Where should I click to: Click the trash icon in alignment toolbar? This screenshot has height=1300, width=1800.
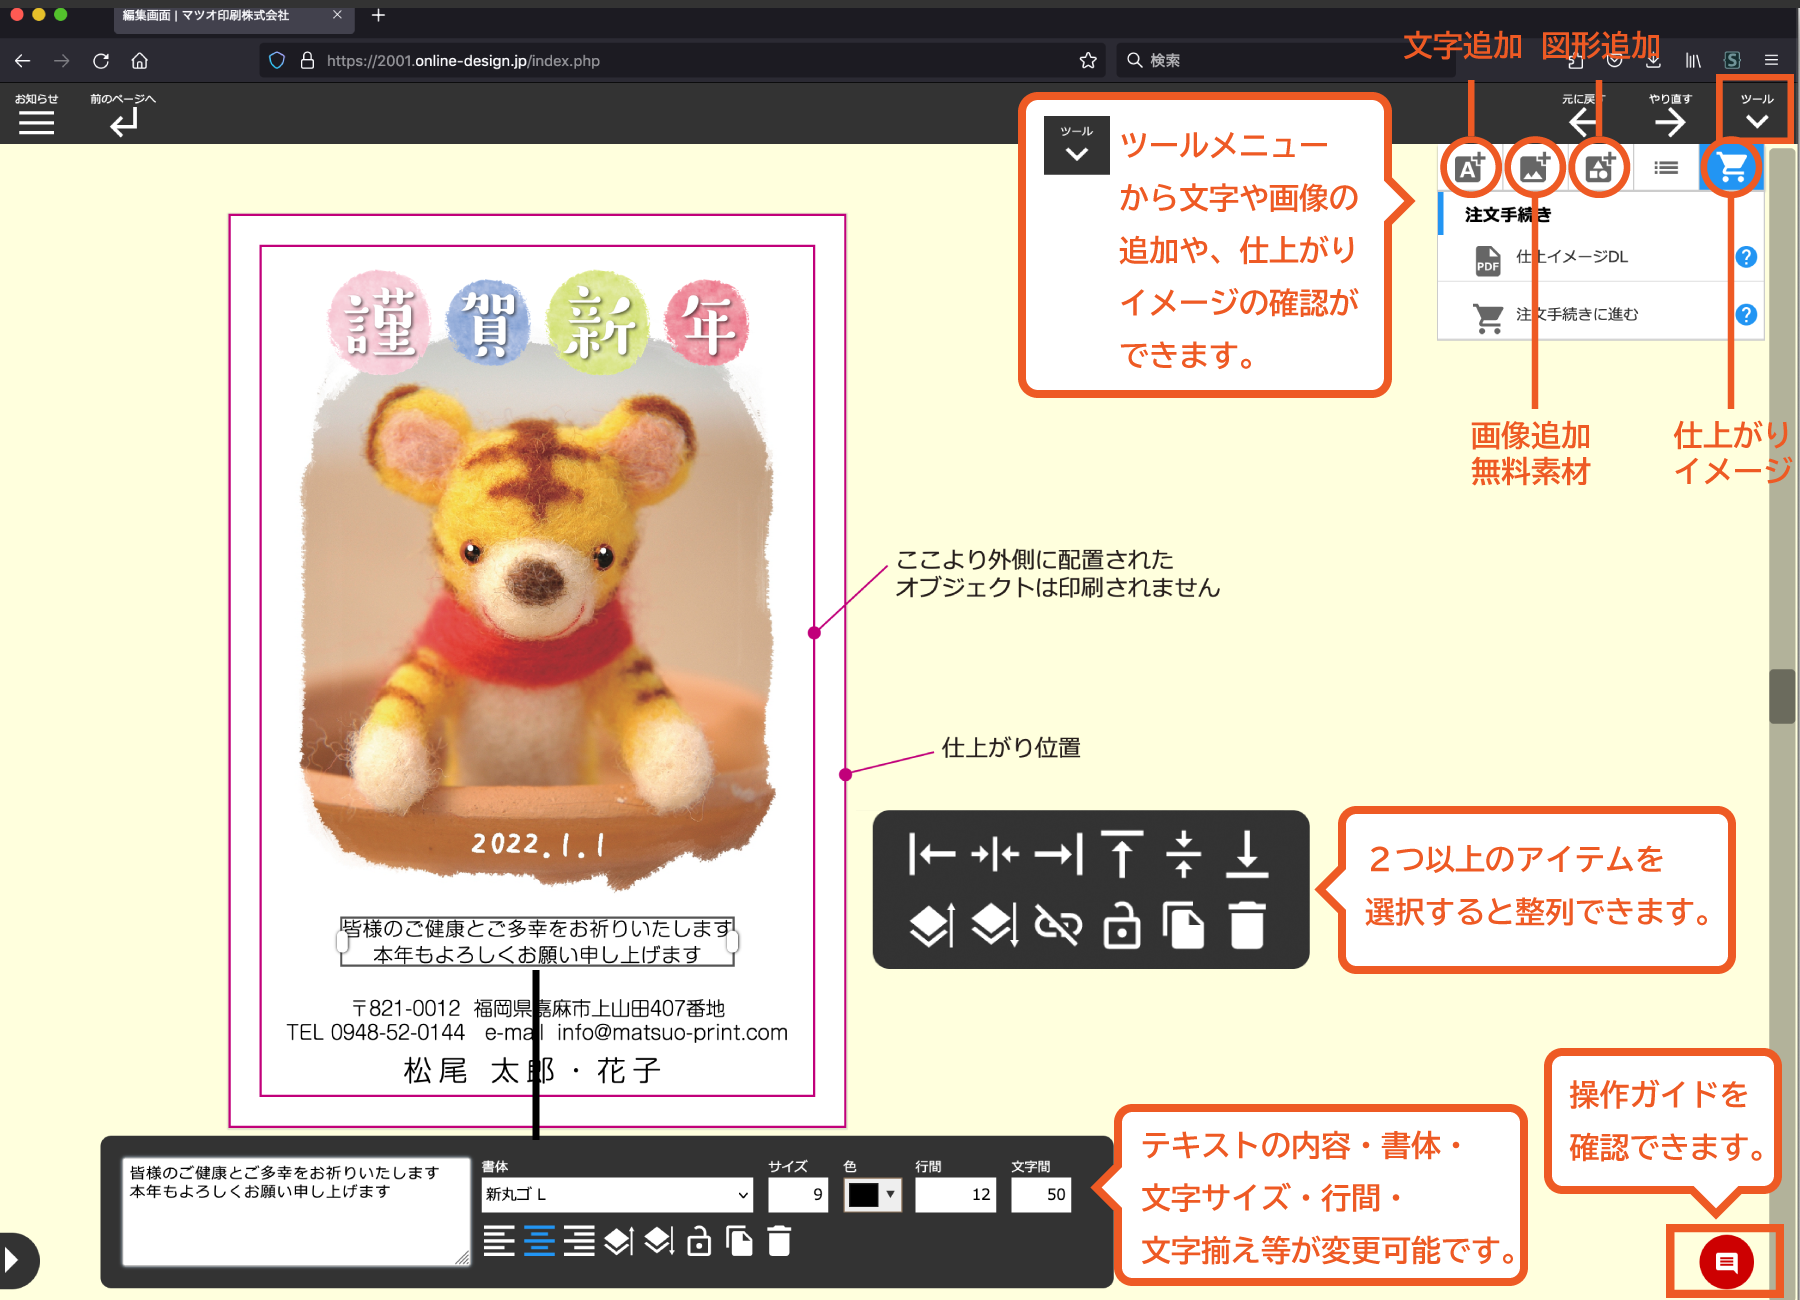1247,925
